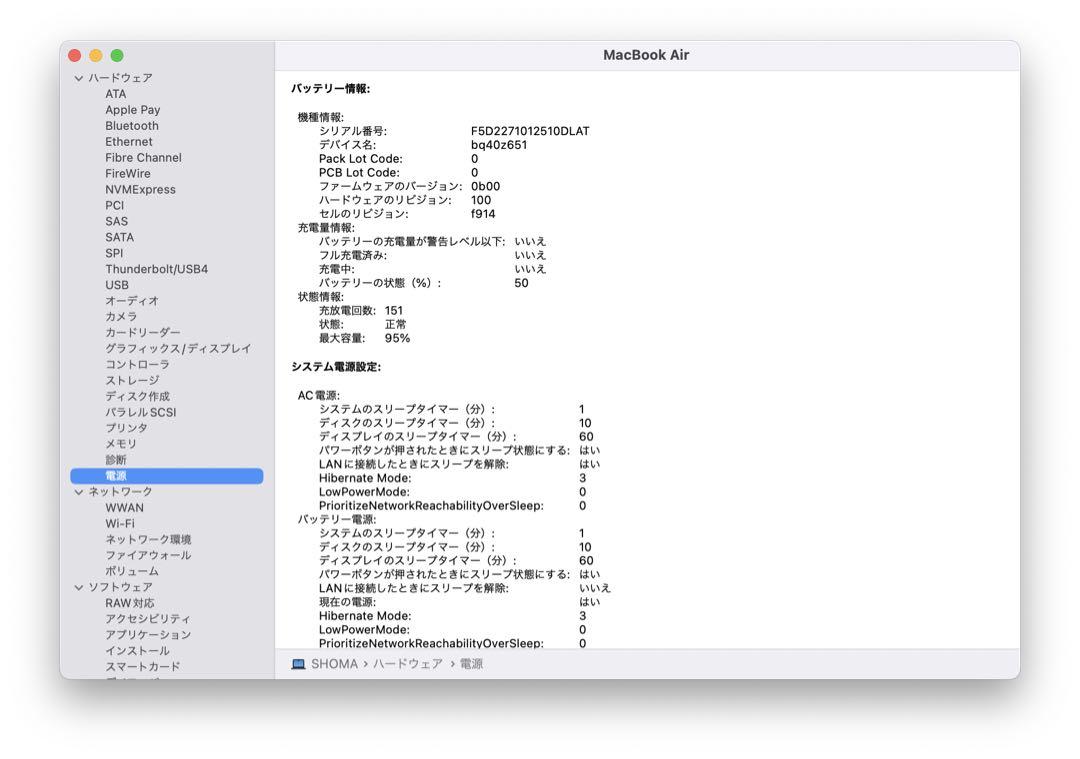Screen dimensions: 1080x759
Task: Click device name bq40z651
Action: 499,145
